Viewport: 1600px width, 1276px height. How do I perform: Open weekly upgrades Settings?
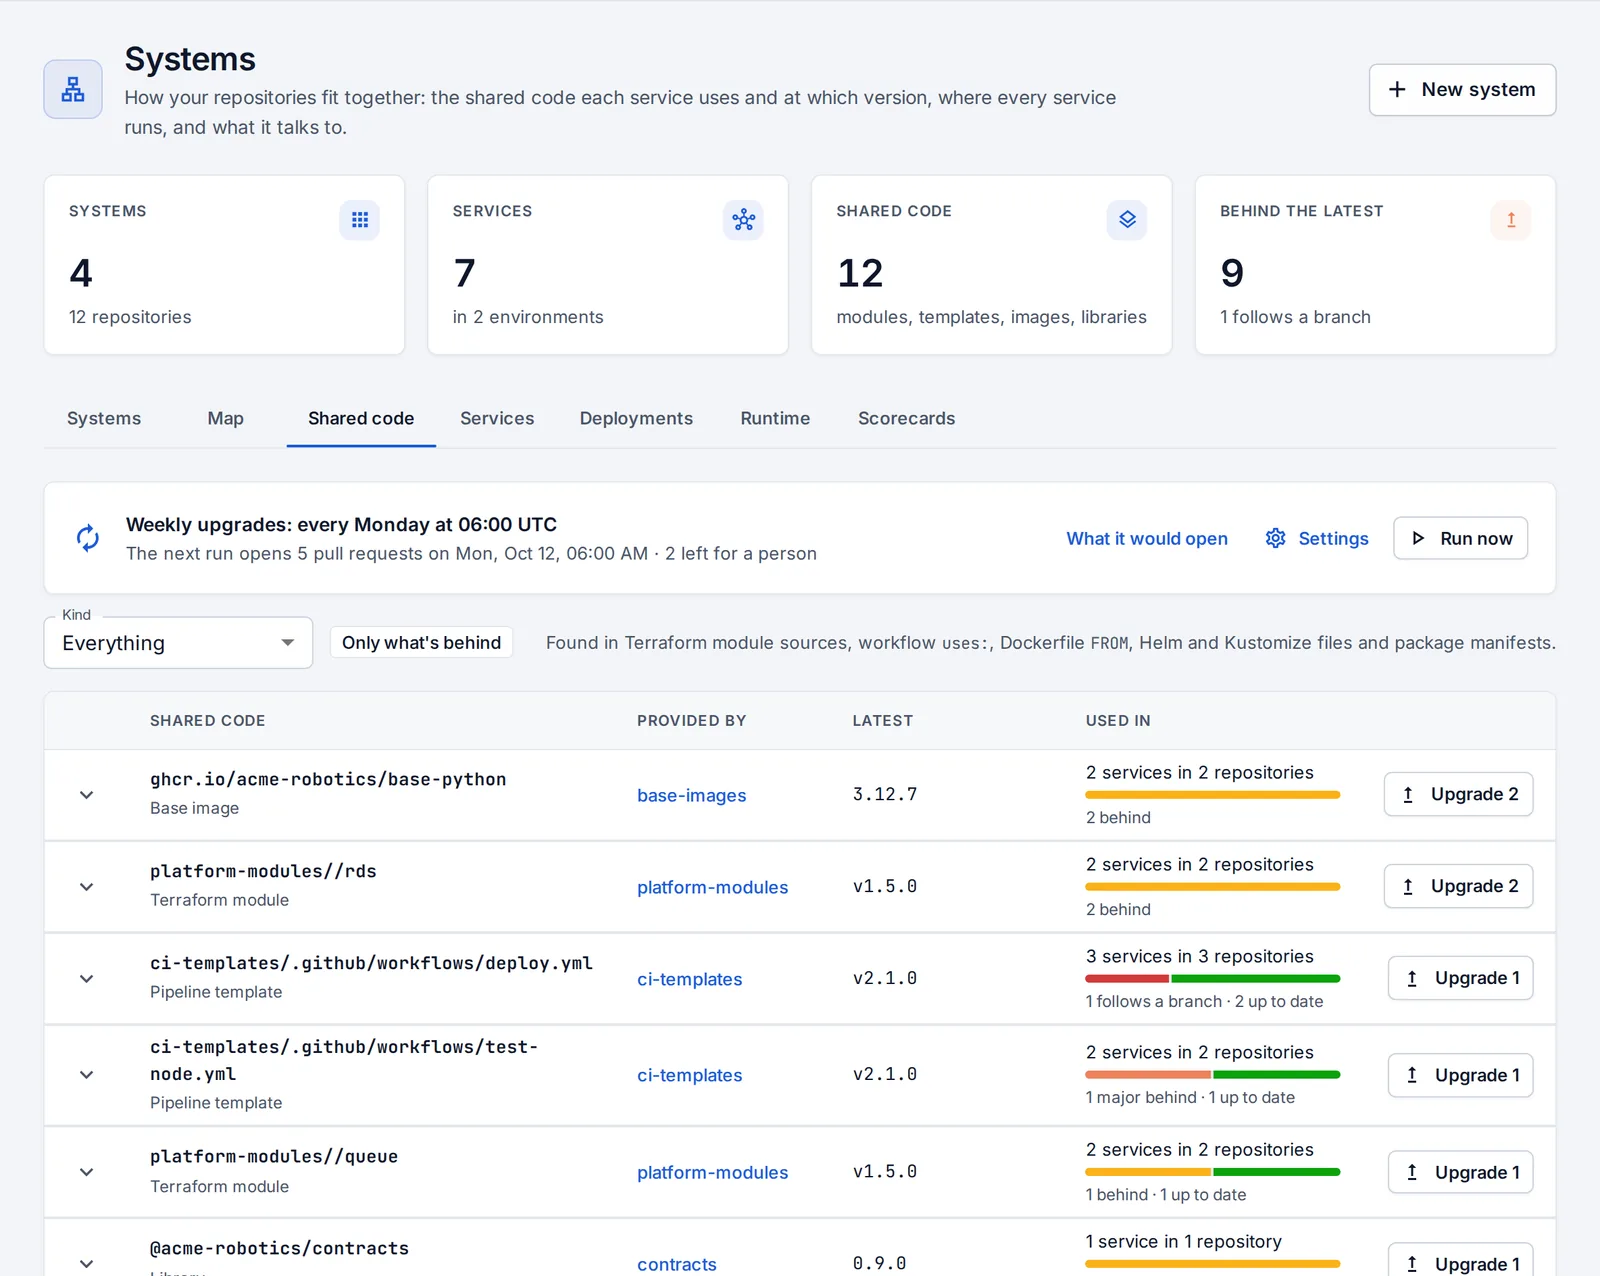1317,538
